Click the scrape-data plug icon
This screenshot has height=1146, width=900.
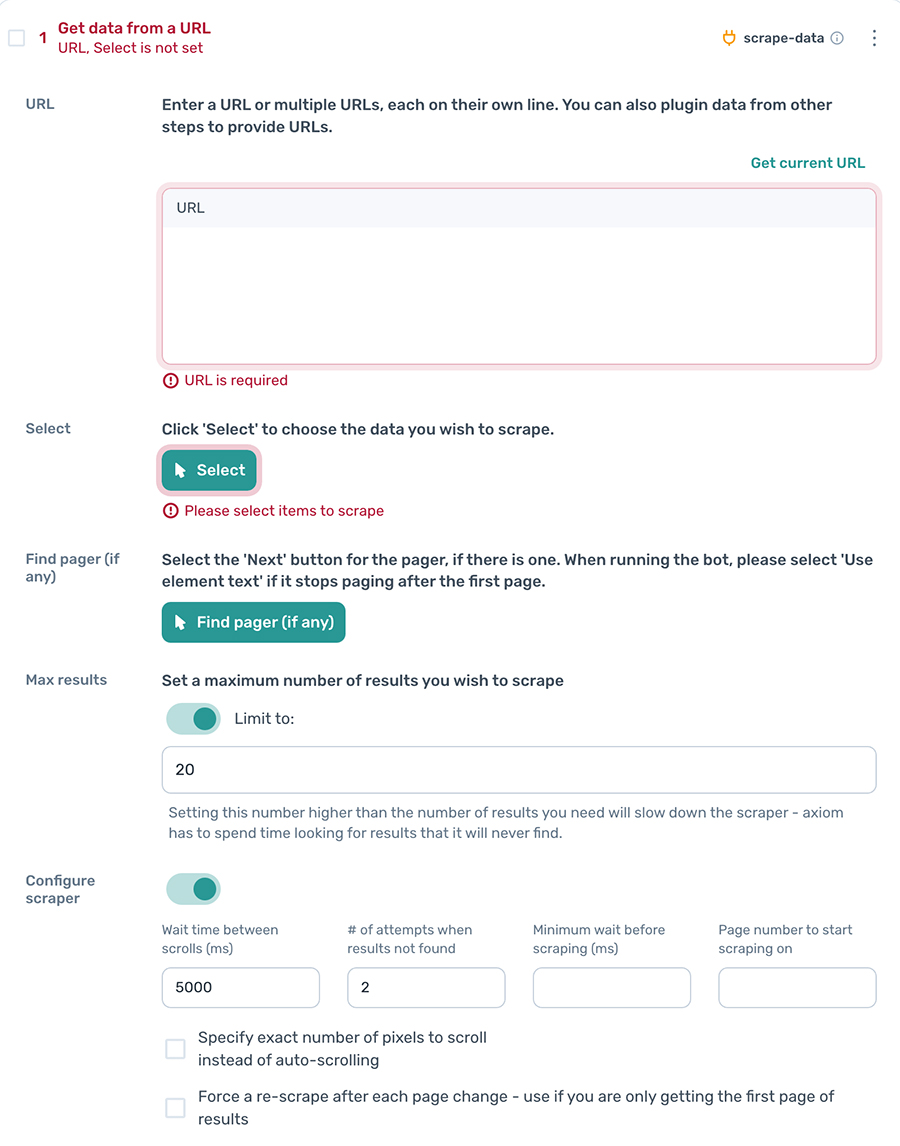728,37
